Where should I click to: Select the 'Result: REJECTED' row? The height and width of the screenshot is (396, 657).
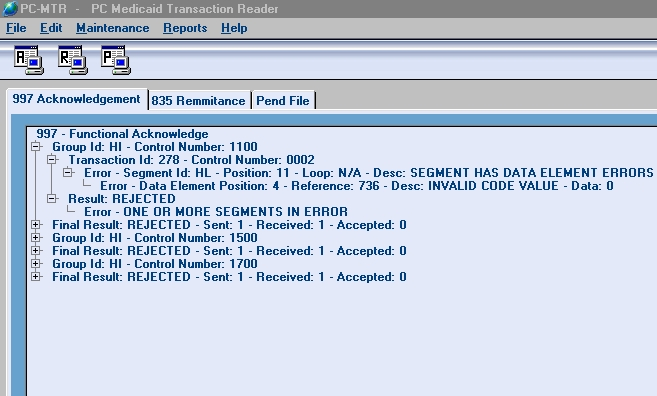pyautogui.click(x=122, y=199)
